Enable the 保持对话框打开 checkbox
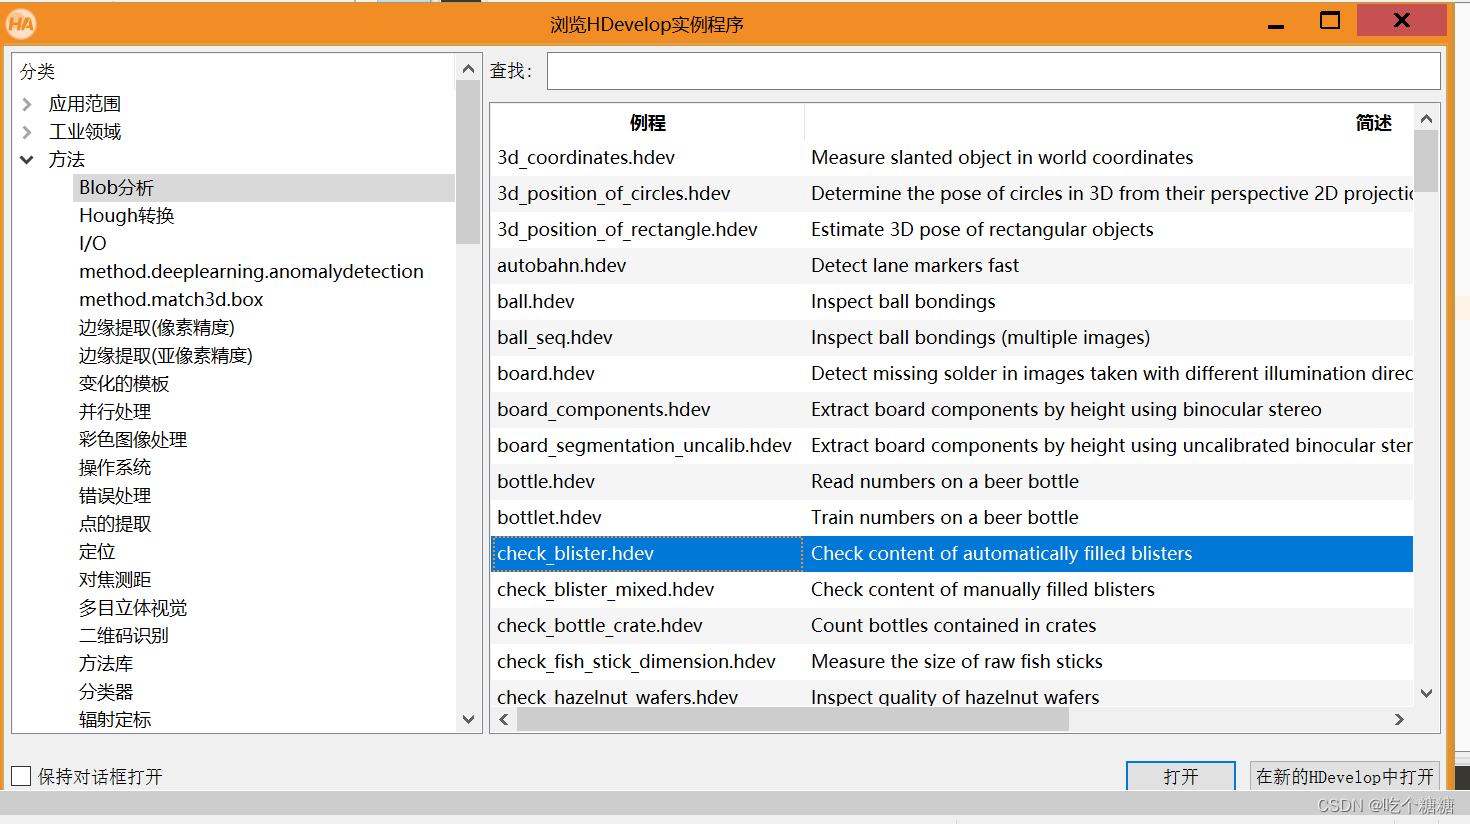 pos(21,776)
